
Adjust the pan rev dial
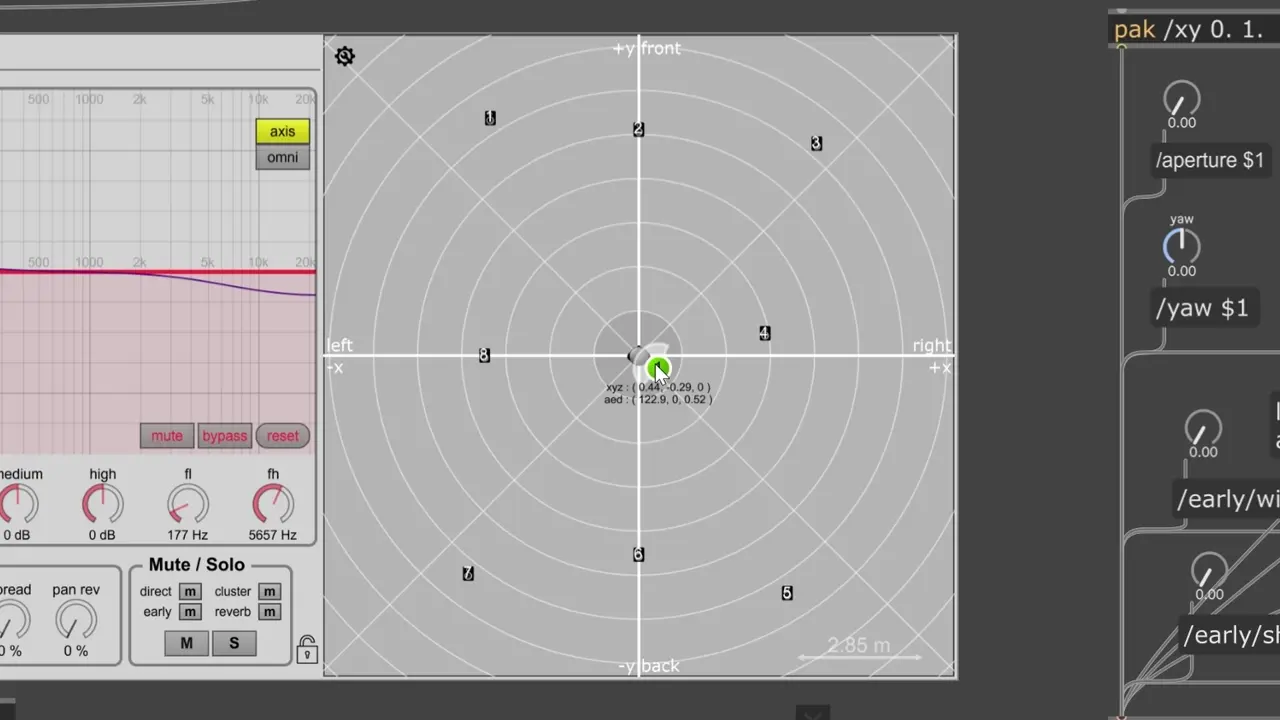(76, 621)
